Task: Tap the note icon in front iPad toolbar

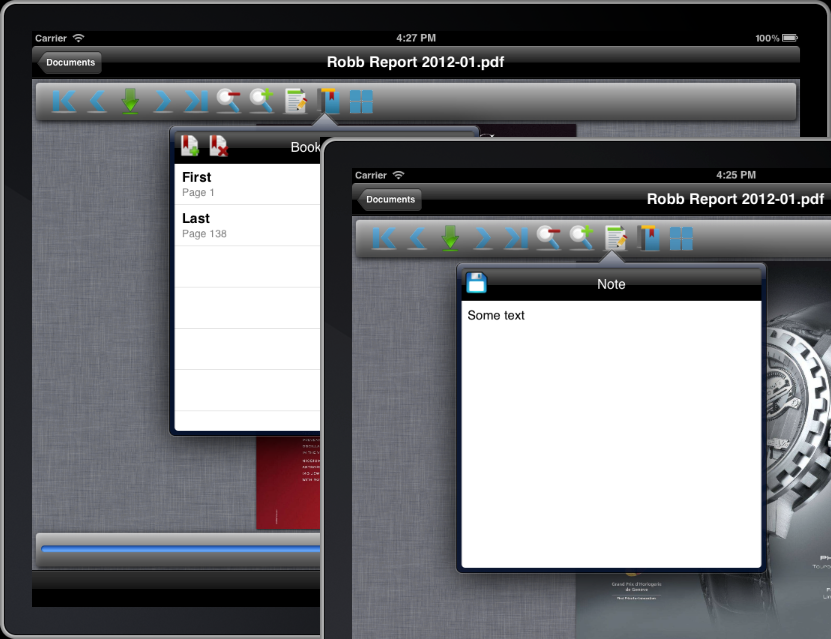Action: [x=615, y=238]
